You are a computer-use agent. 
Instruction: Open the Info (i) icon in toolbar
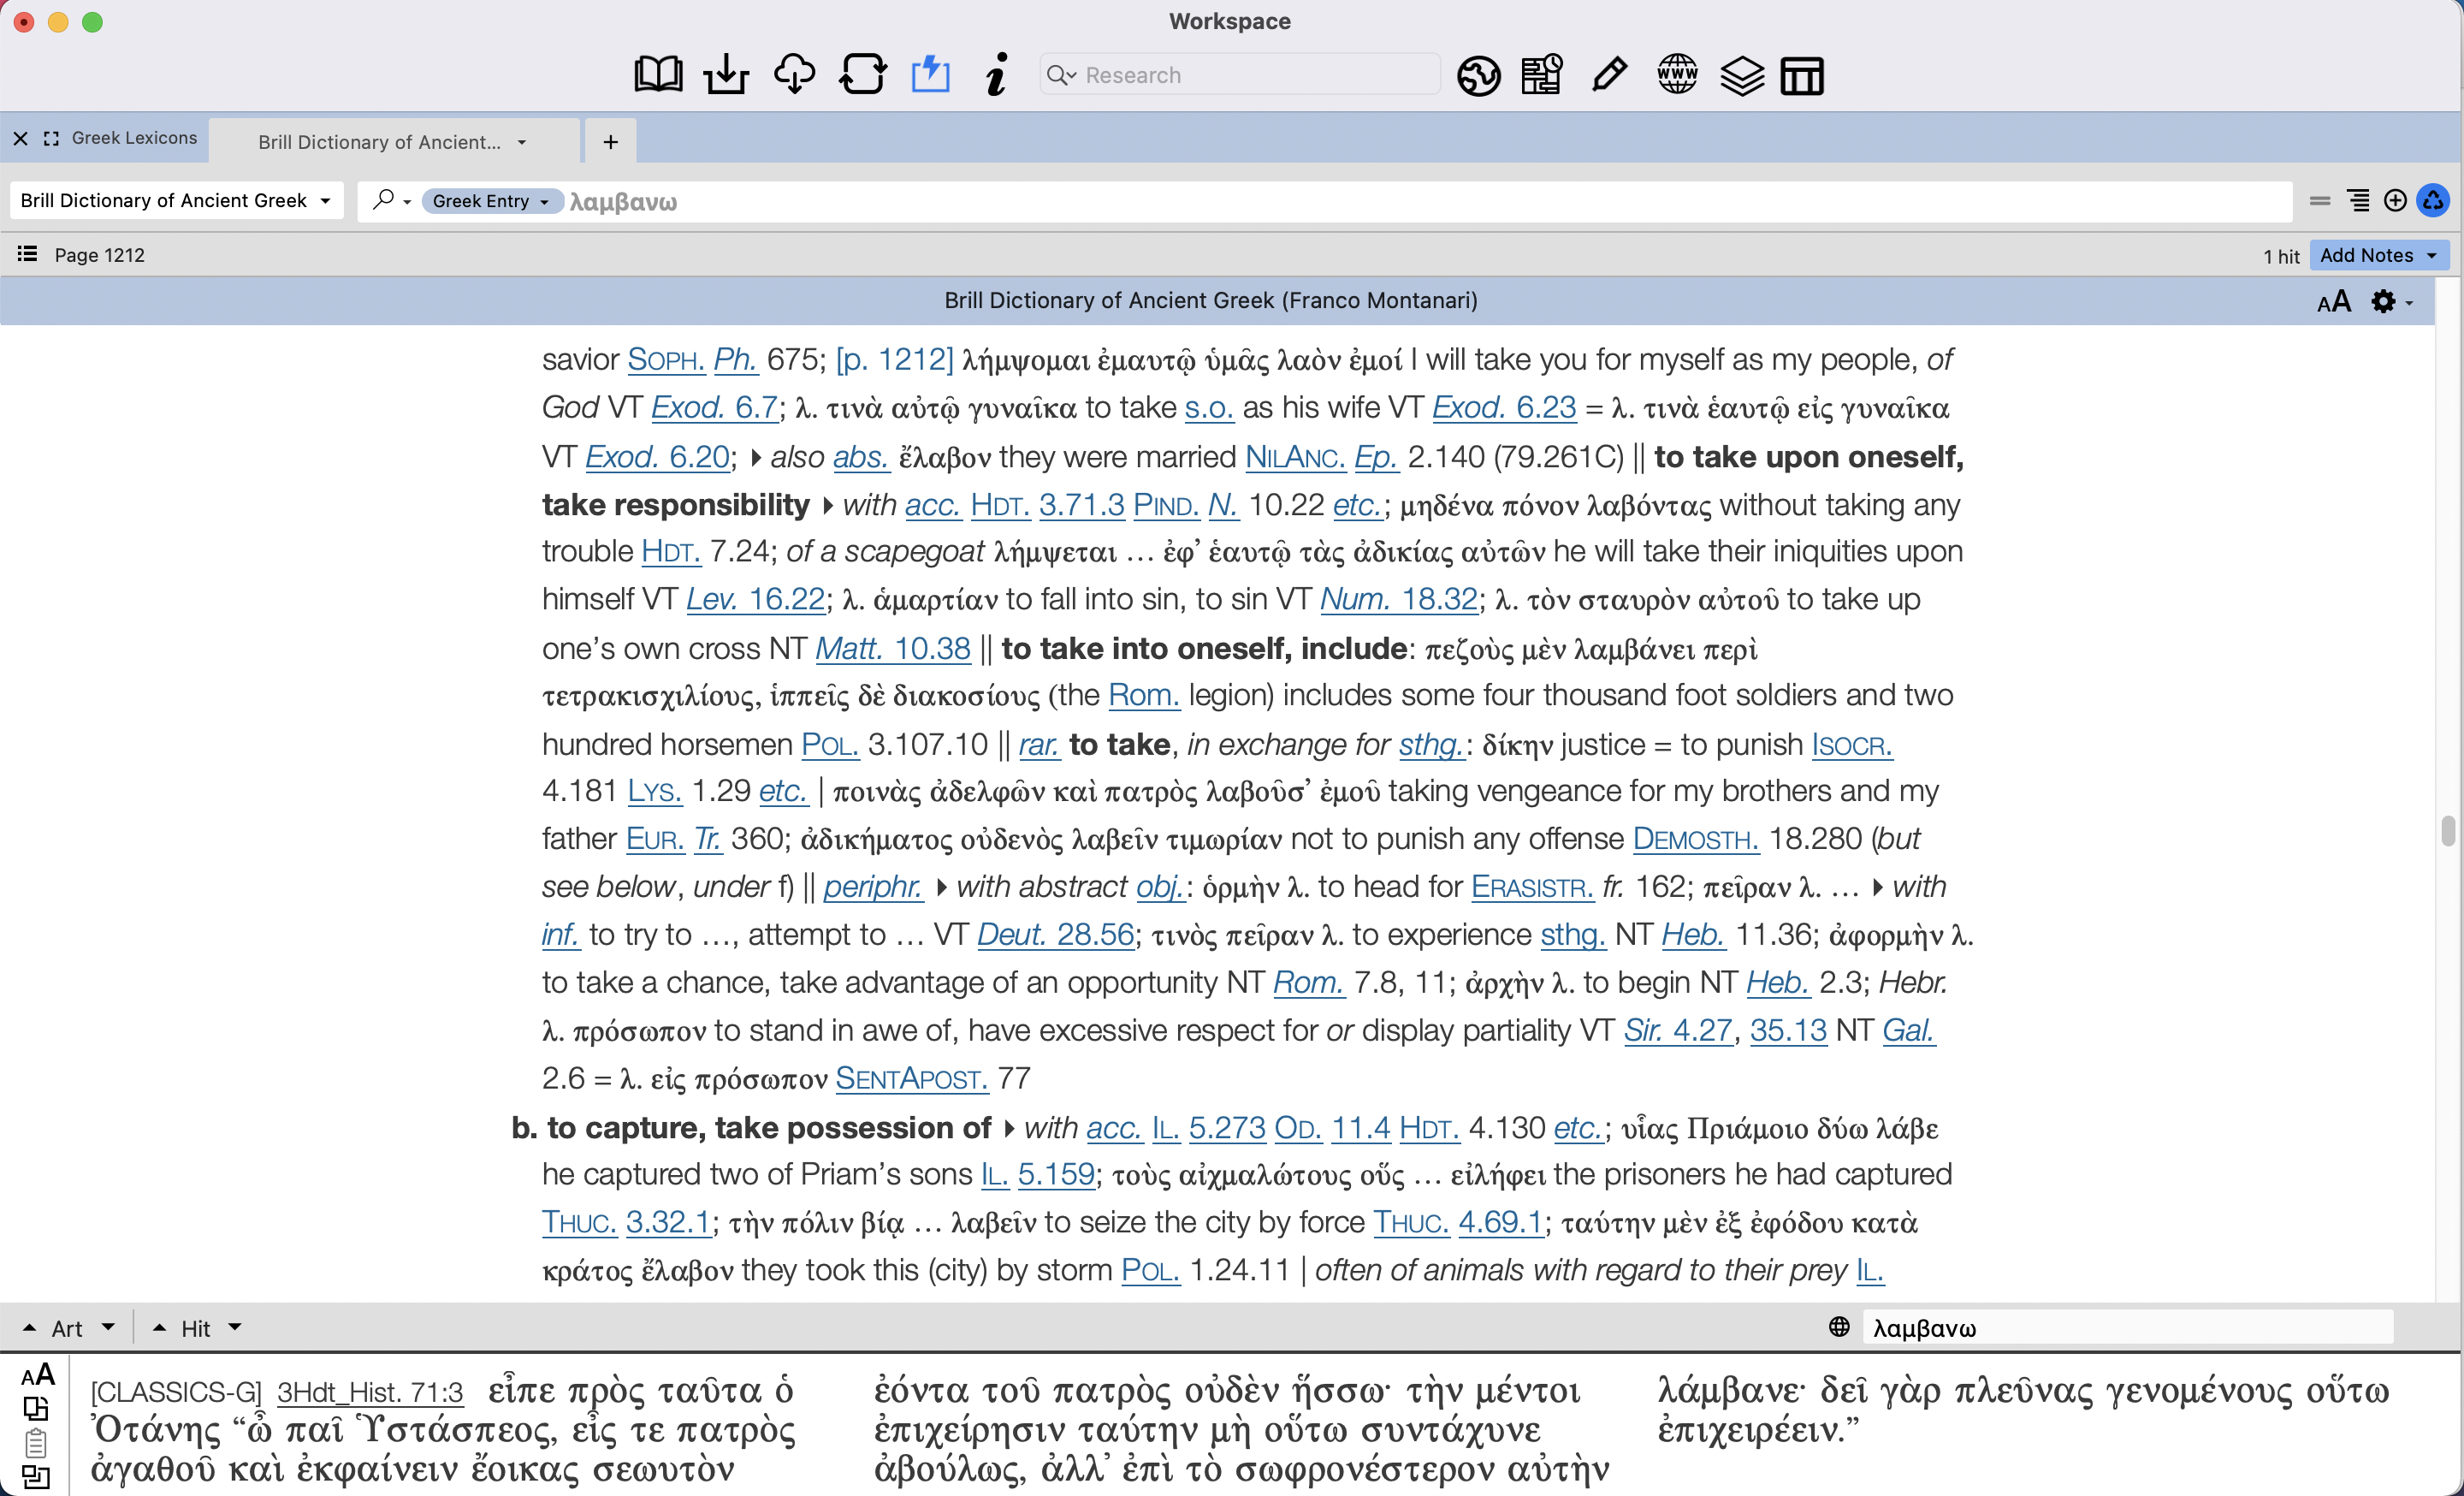pyautogui.click(x=996, y=74)
